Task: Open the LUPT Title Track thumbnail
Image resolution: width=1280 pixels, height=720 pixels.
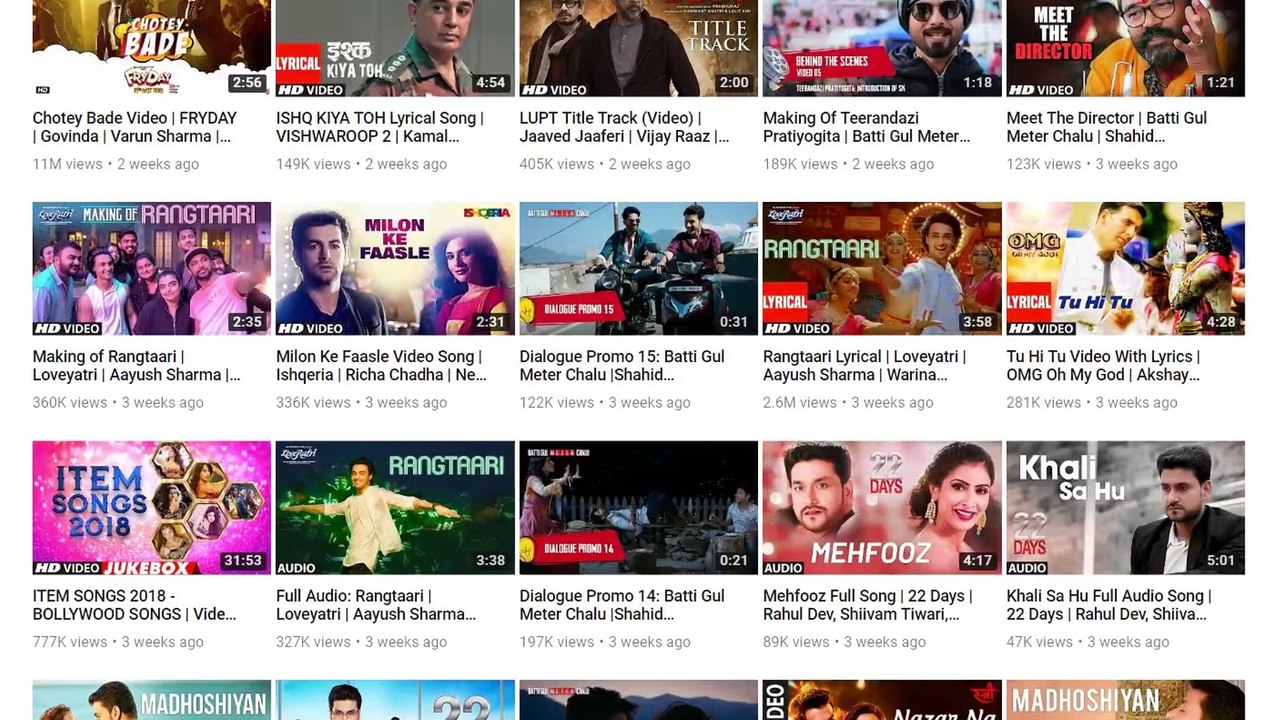Action: tap(638, 48)
